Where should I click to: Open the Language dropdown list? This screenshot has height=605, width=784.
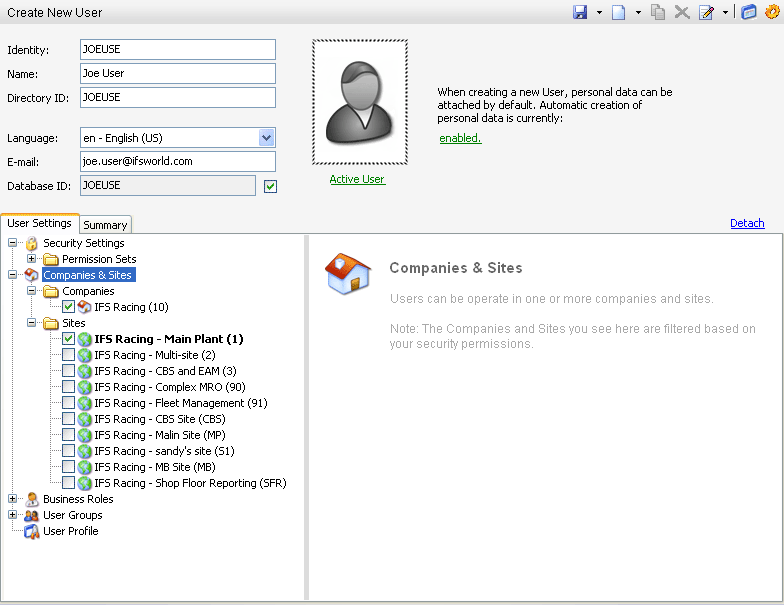266,138
